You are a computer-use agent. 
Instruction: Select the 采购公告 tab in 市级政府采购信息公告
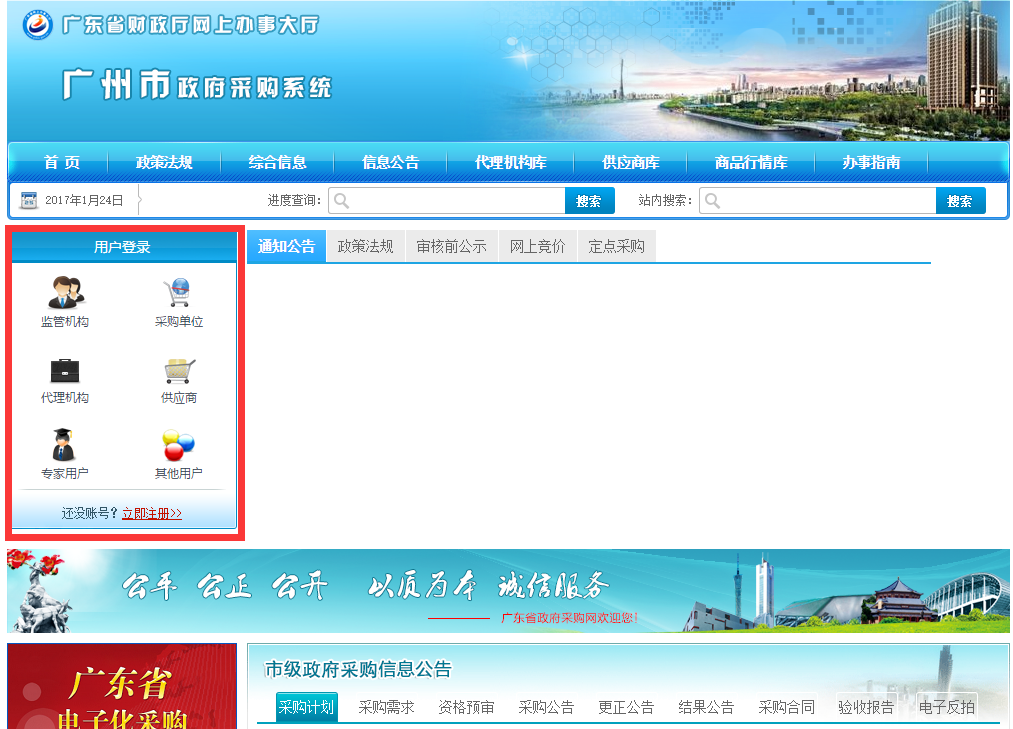tap(546, 707)
